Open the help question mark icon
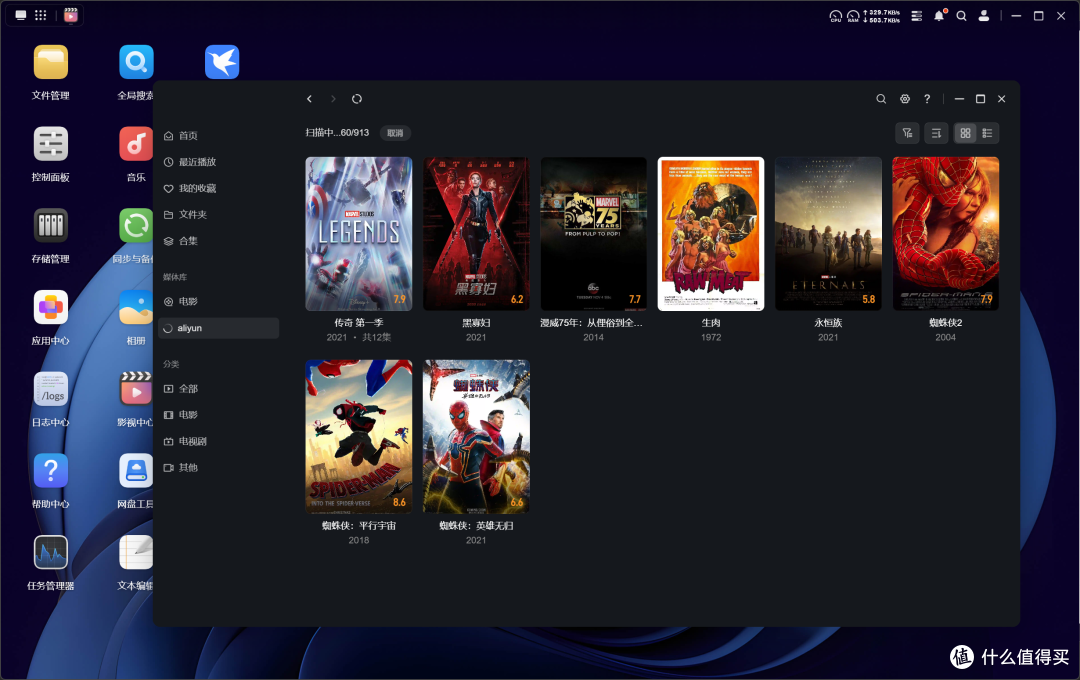The height and width of the screenshot is (680, 1080). tap(927, 99)
